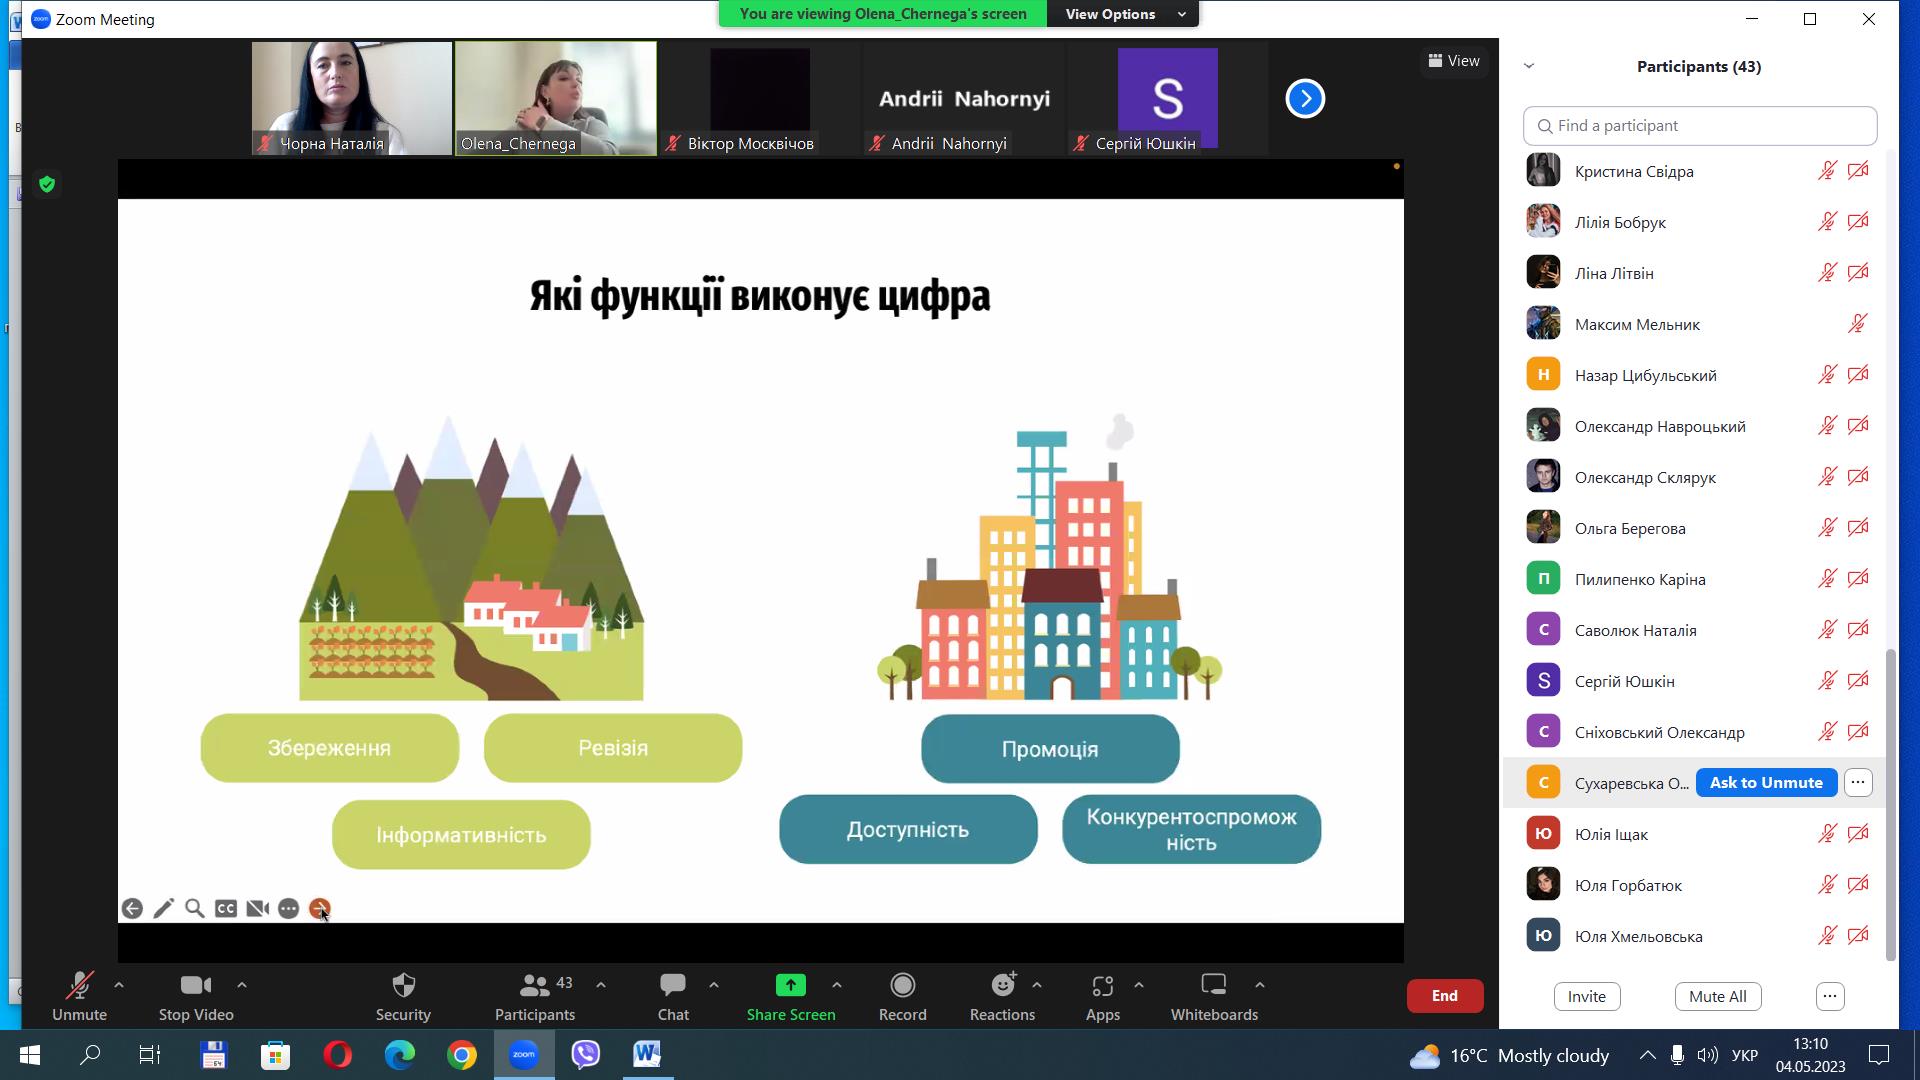This screenshot has height=1080, width=1920.
Task: Open audio options arrow next to Unmute
Action: pos(119,985)
